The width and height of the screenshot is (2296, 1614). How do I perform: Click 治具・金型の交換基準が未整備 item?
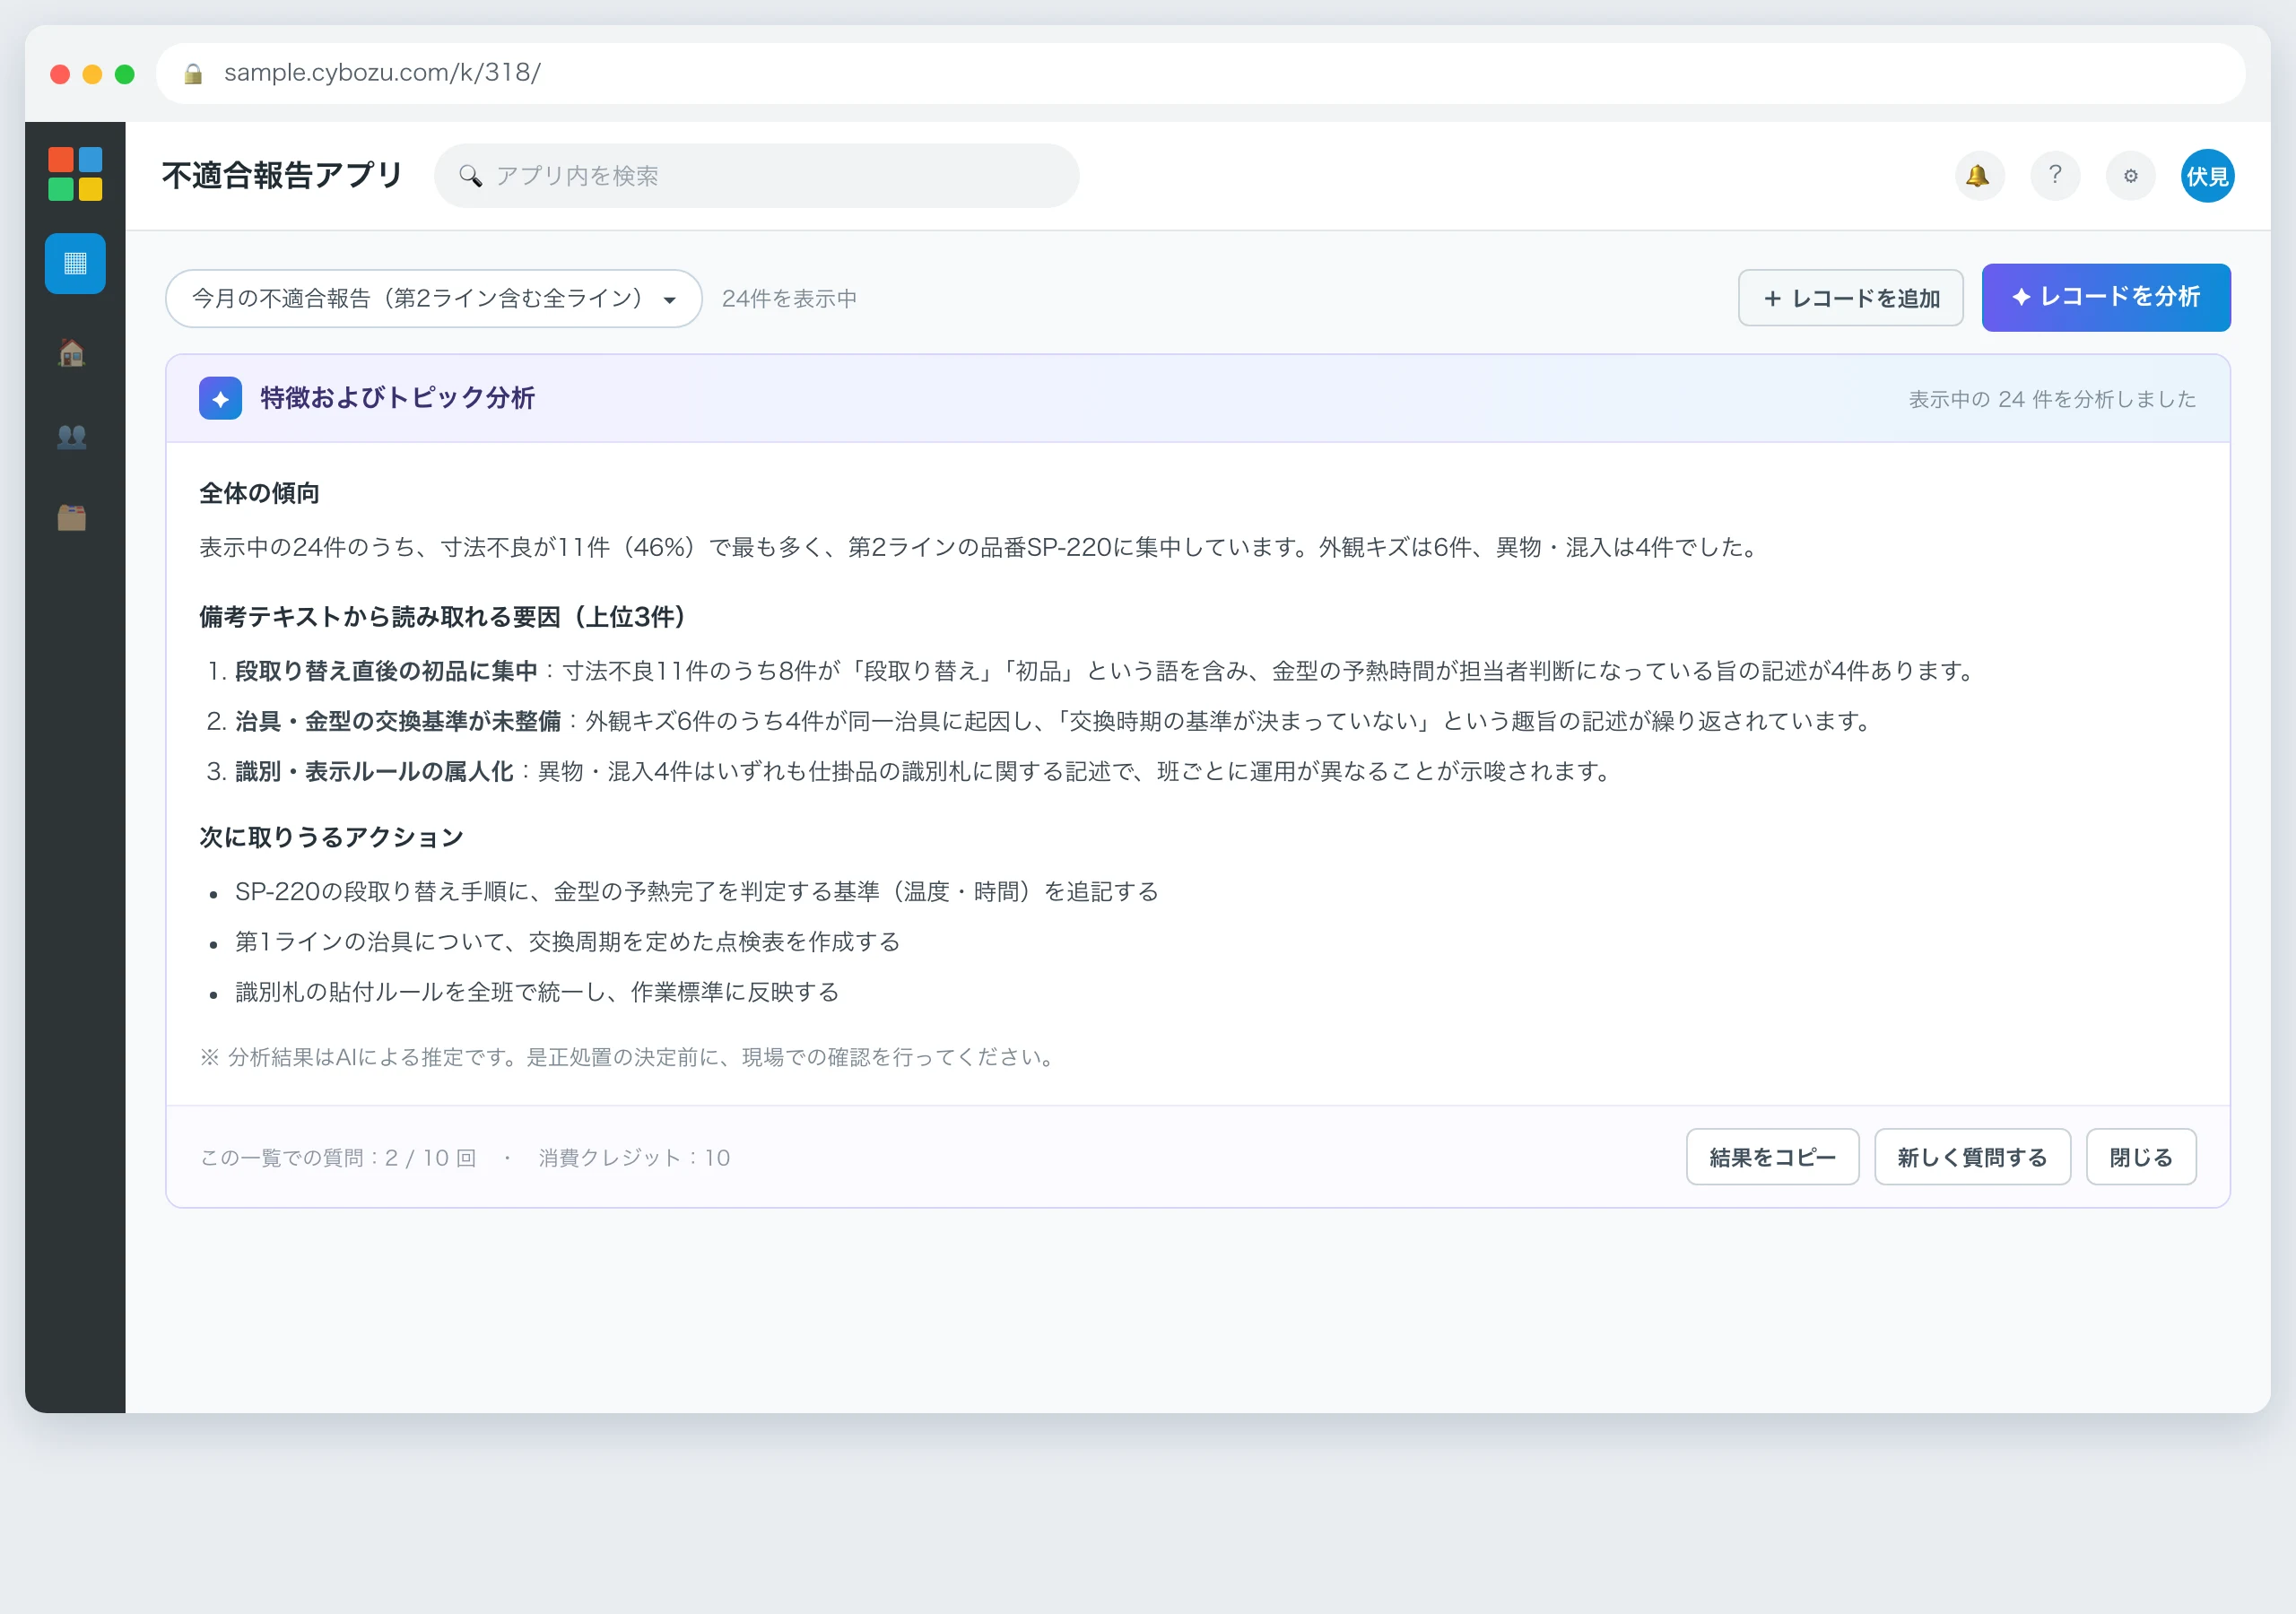tap(398, 721)
